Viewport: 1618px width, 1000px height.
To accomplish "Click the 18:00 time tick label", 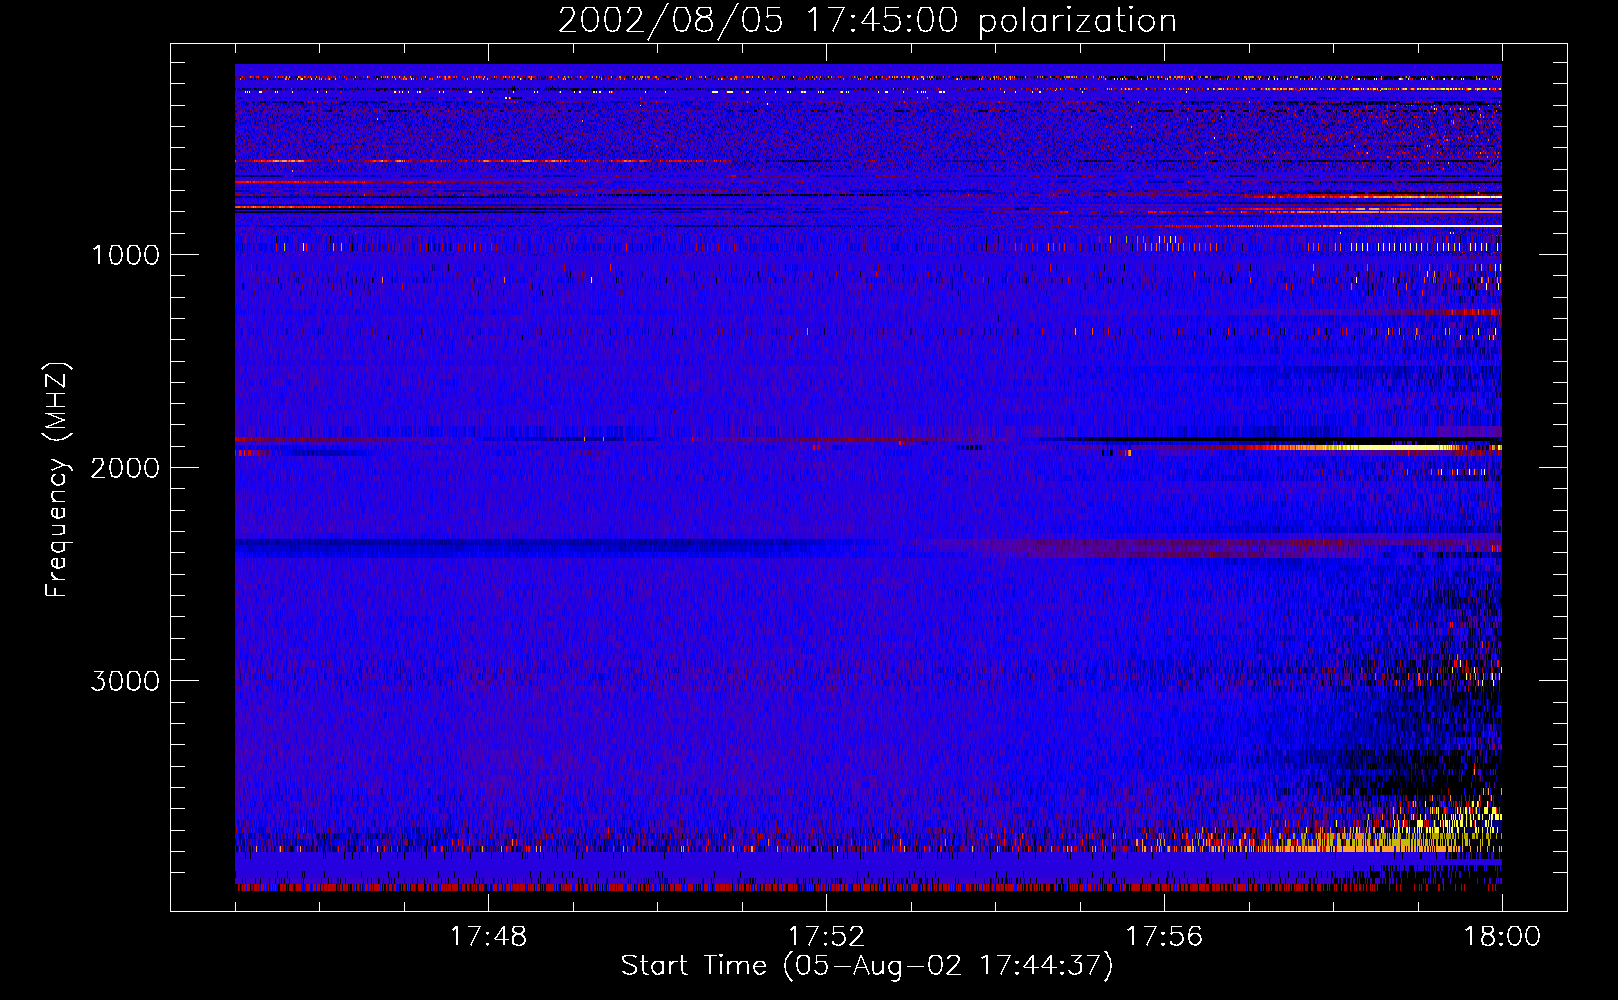I will pos(1502,937).
